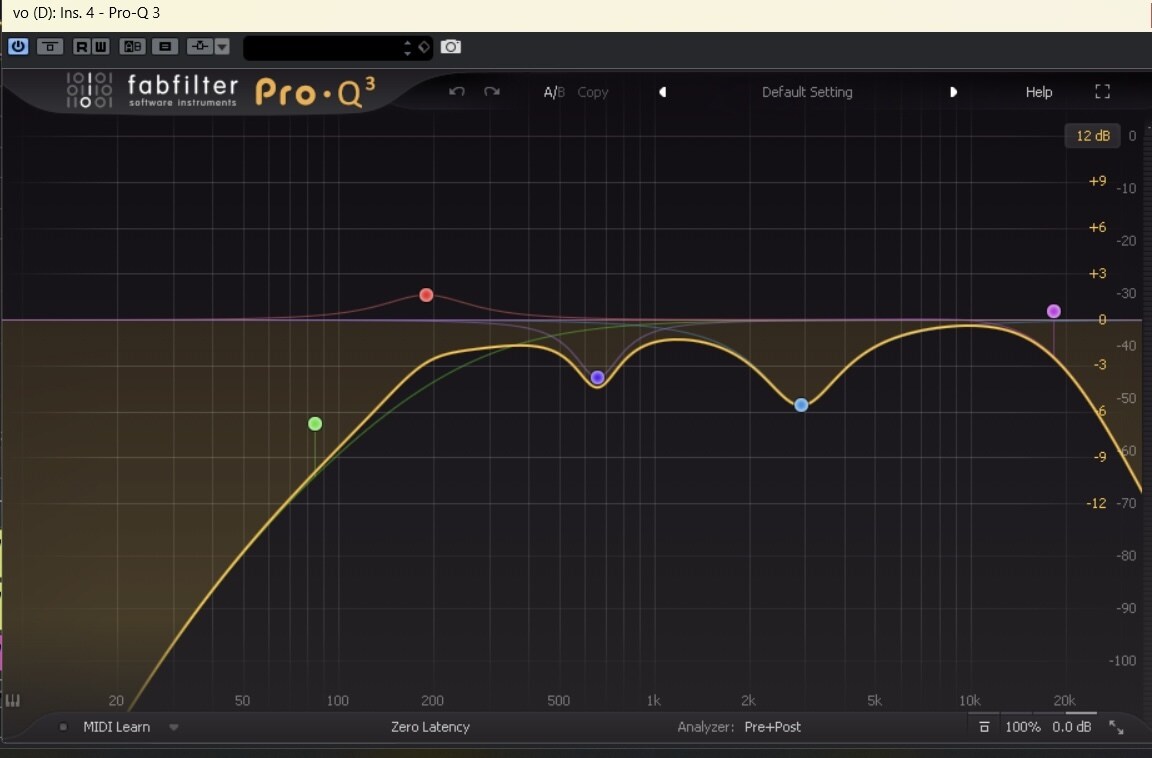Take a plugin snapshot with the camera icon

450,47
